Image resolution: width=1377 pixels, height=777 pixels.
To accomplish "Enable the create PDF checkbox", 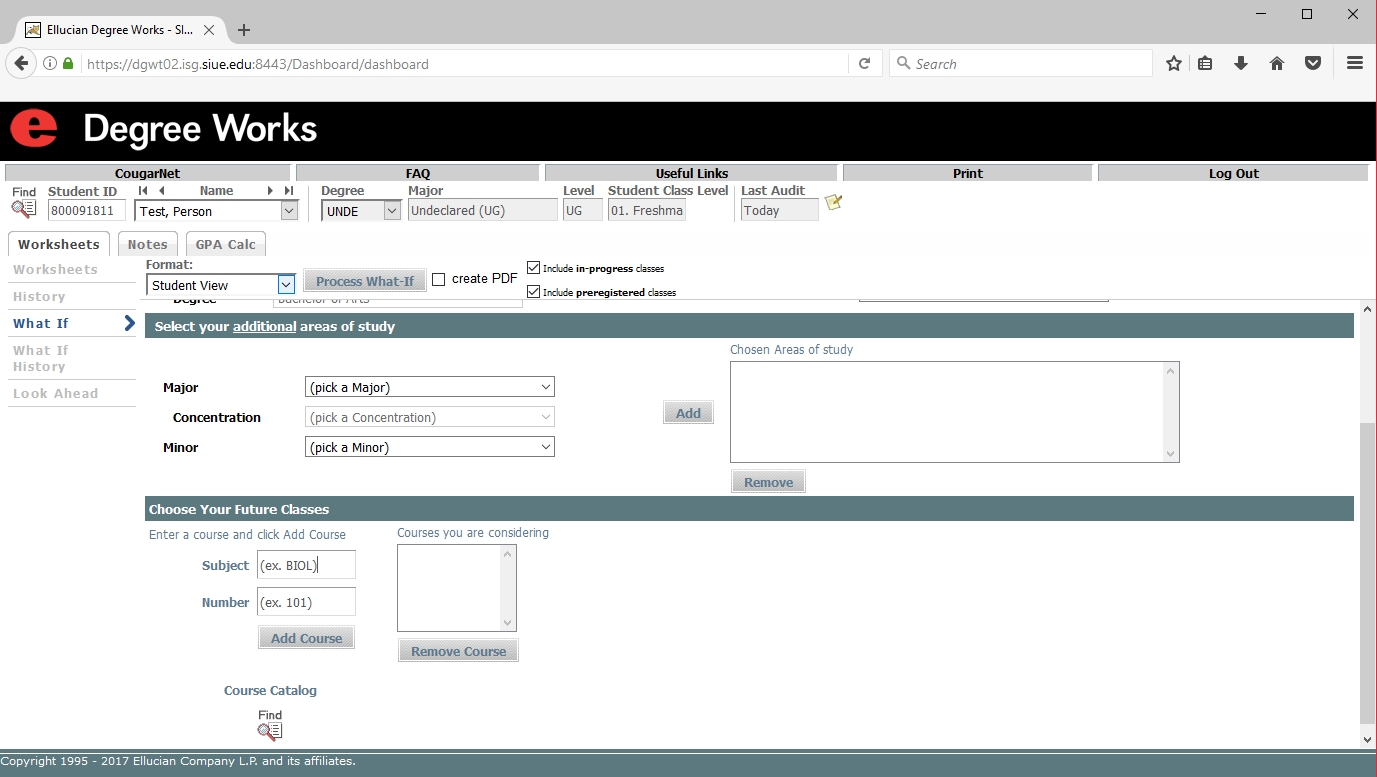I will pyautogui.click(x=438, y=280).
